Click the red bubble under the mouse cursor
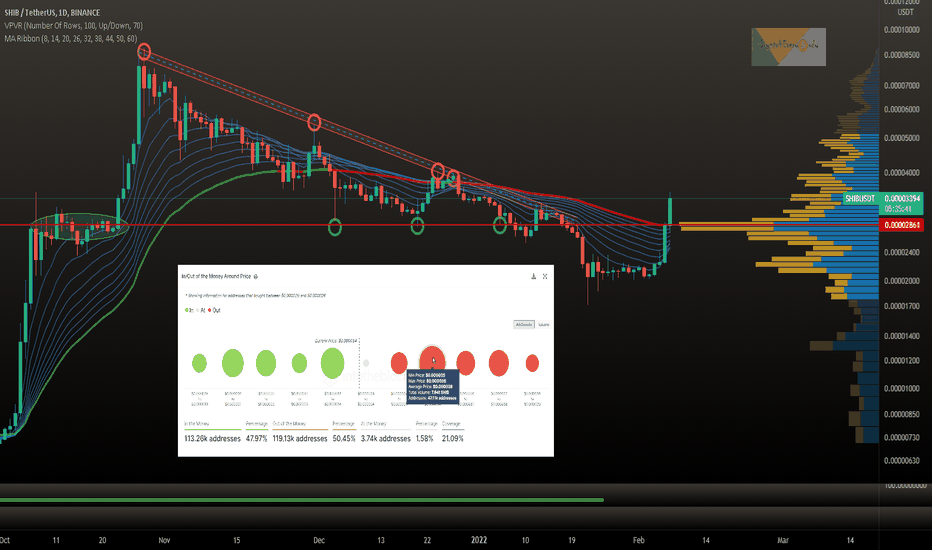The width and height of the screenshot is (932, 550). click(432, 360)
